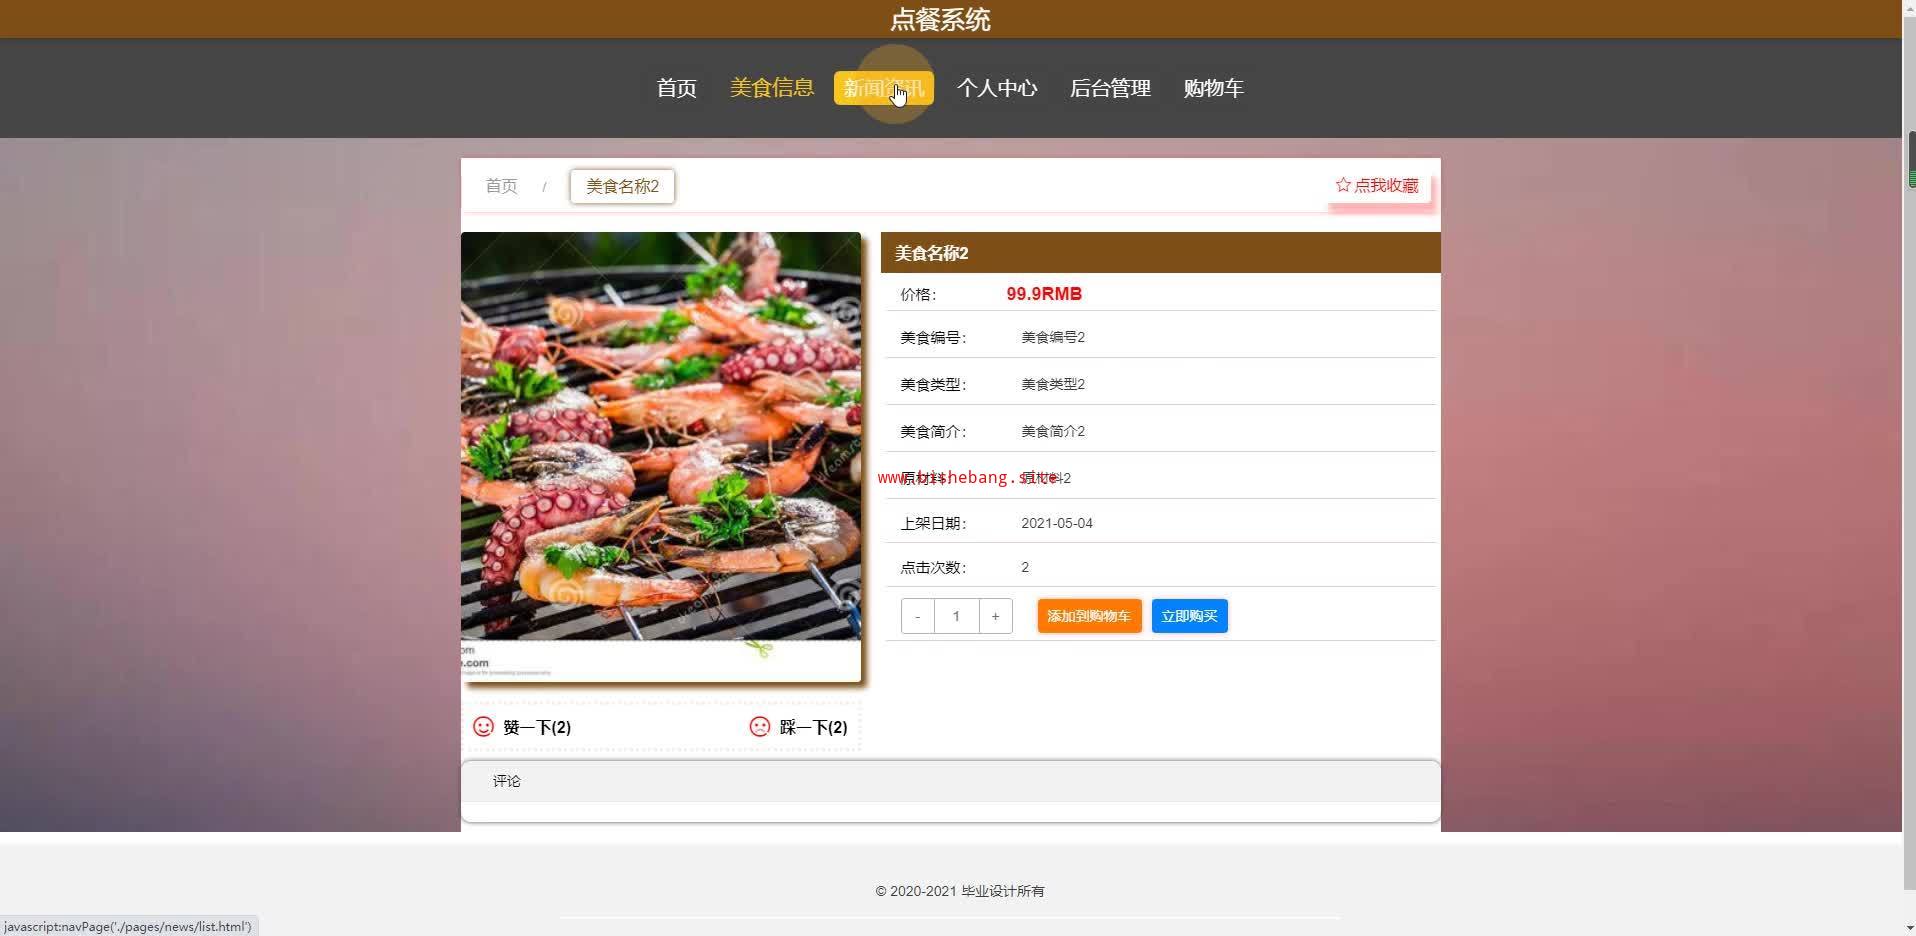Click the quantity input field
This screenshot has height=936, width=1916.
click(x=956, y=616)
